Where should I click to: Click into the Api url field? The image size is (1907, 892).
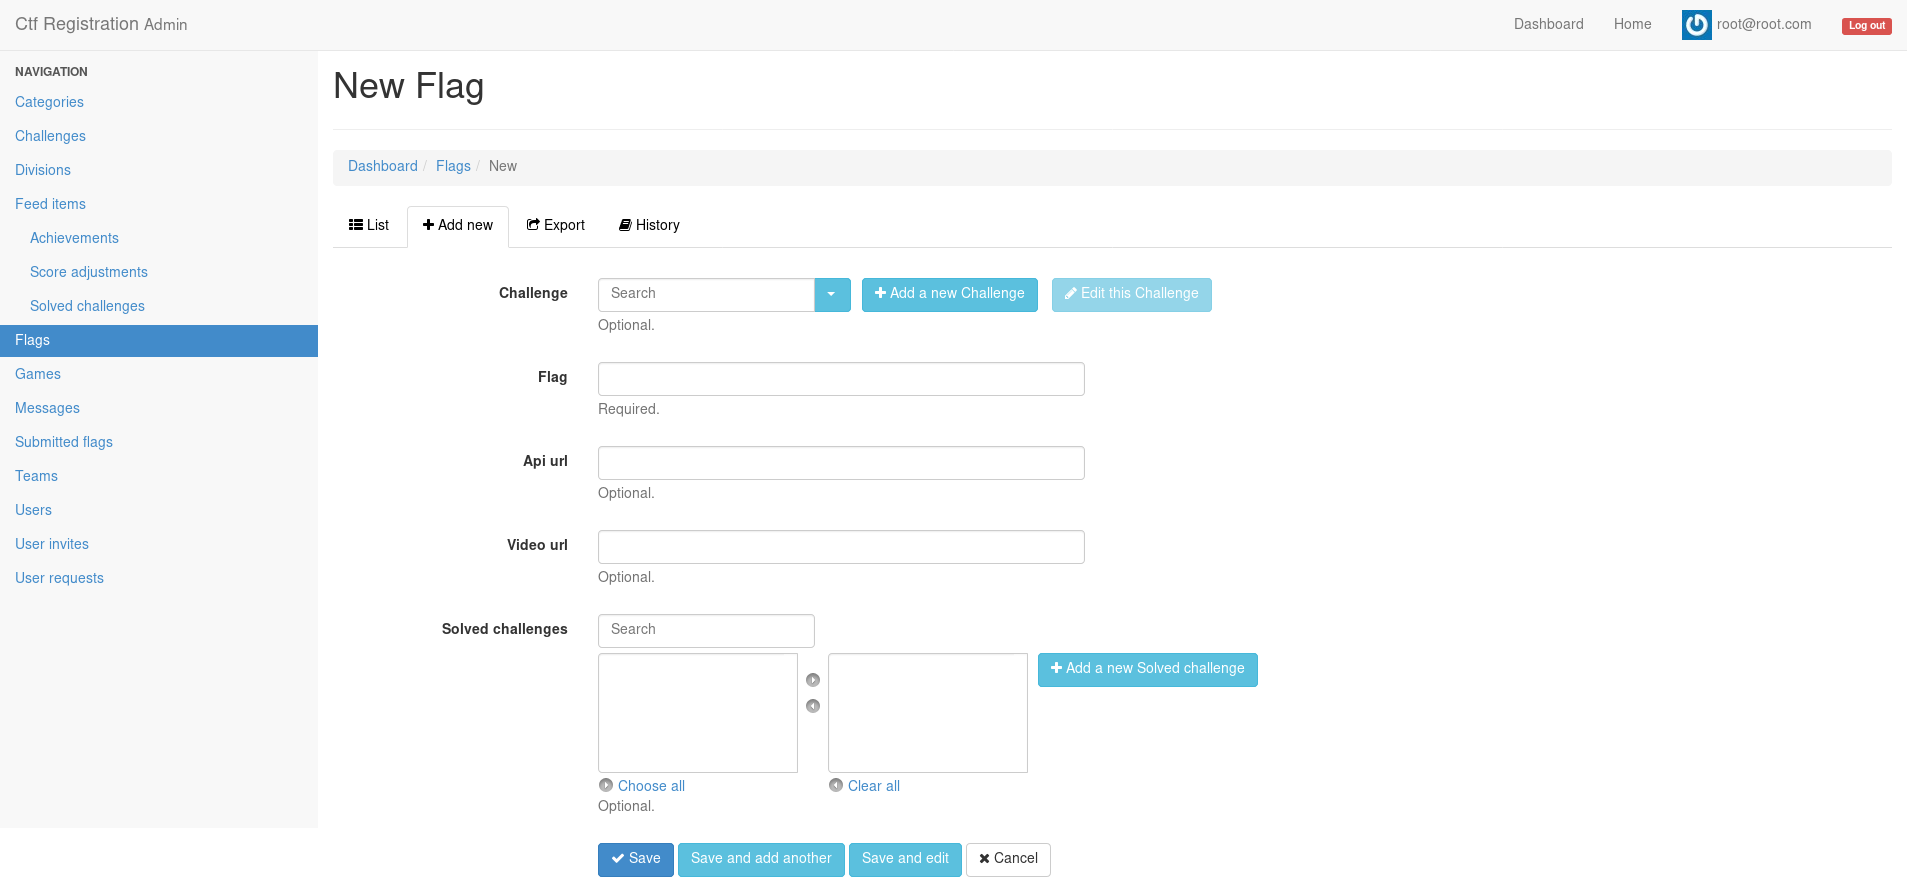(x=841, y=463)
